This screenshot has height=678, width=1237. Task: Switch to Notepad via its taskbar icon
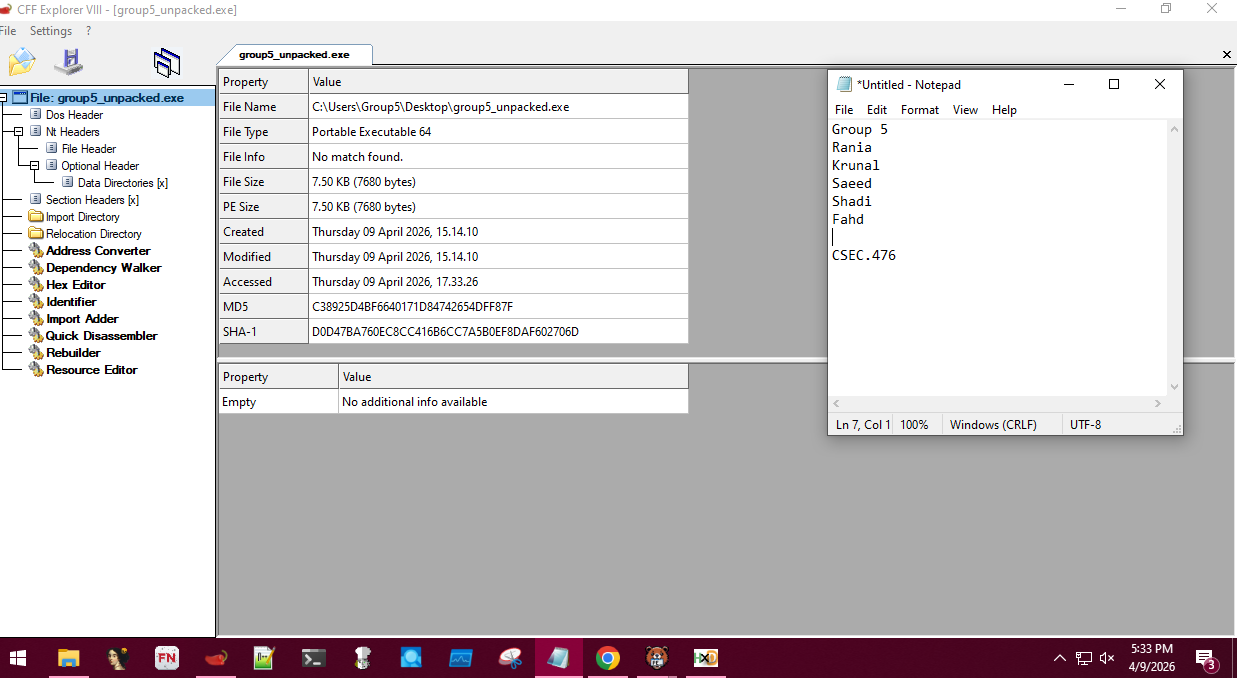coord(559,658)
